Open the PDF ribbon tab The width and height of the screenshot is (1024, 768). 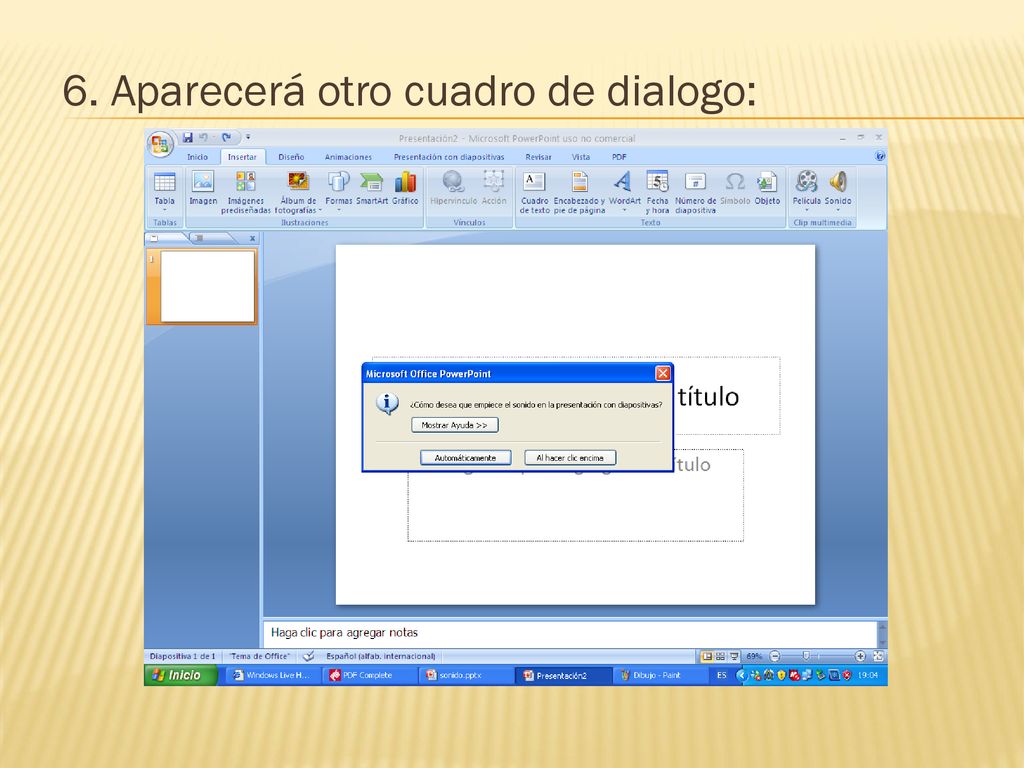(618, 157)
